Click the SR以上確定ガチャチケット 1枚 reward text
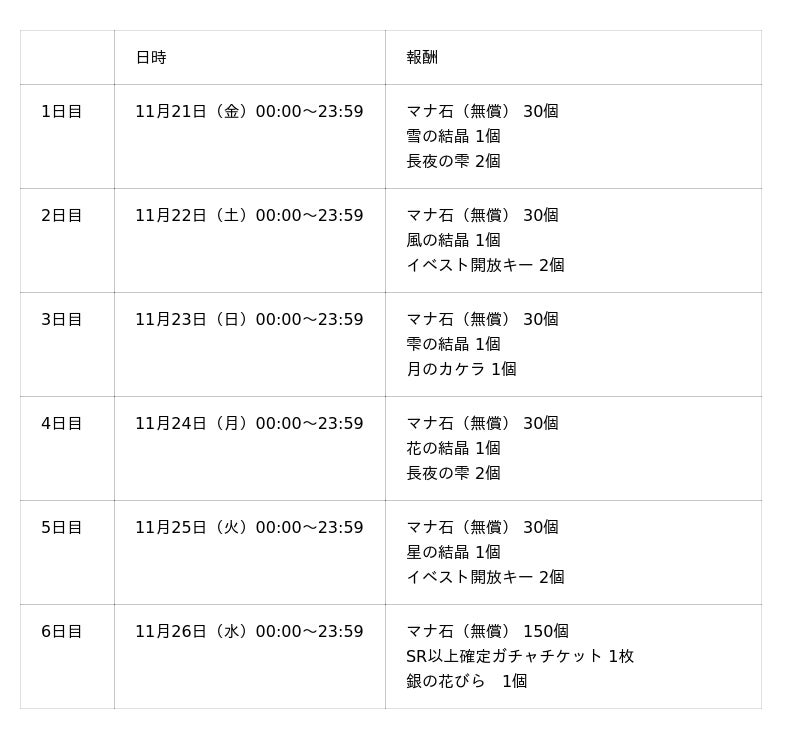The height and width of the screenshot is (739, 800). 520,657
